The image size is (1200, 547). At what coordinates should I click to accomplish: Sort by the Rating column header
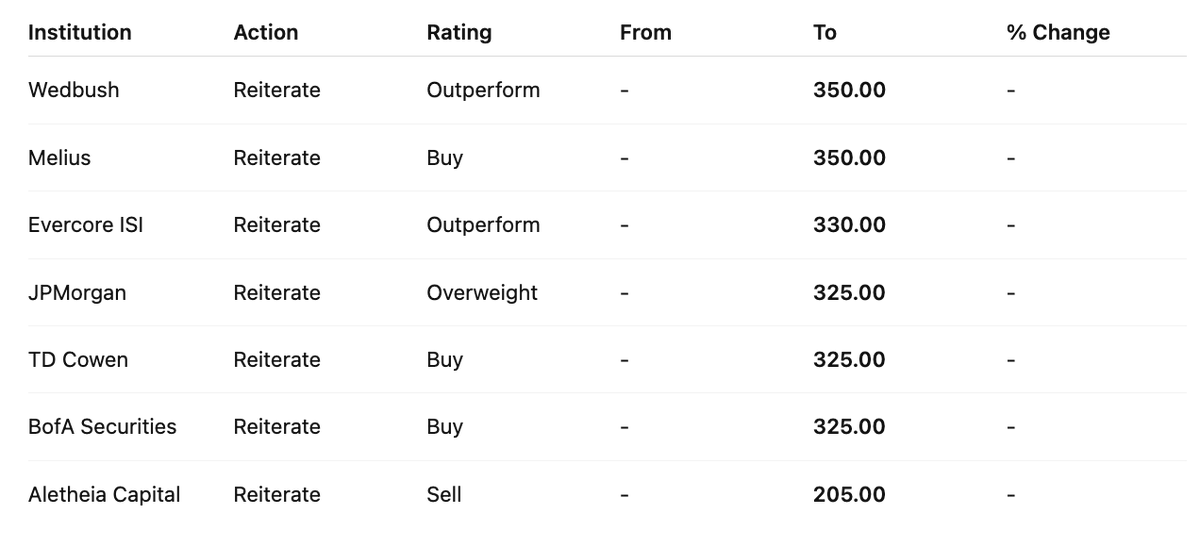[x=459, y=32]
